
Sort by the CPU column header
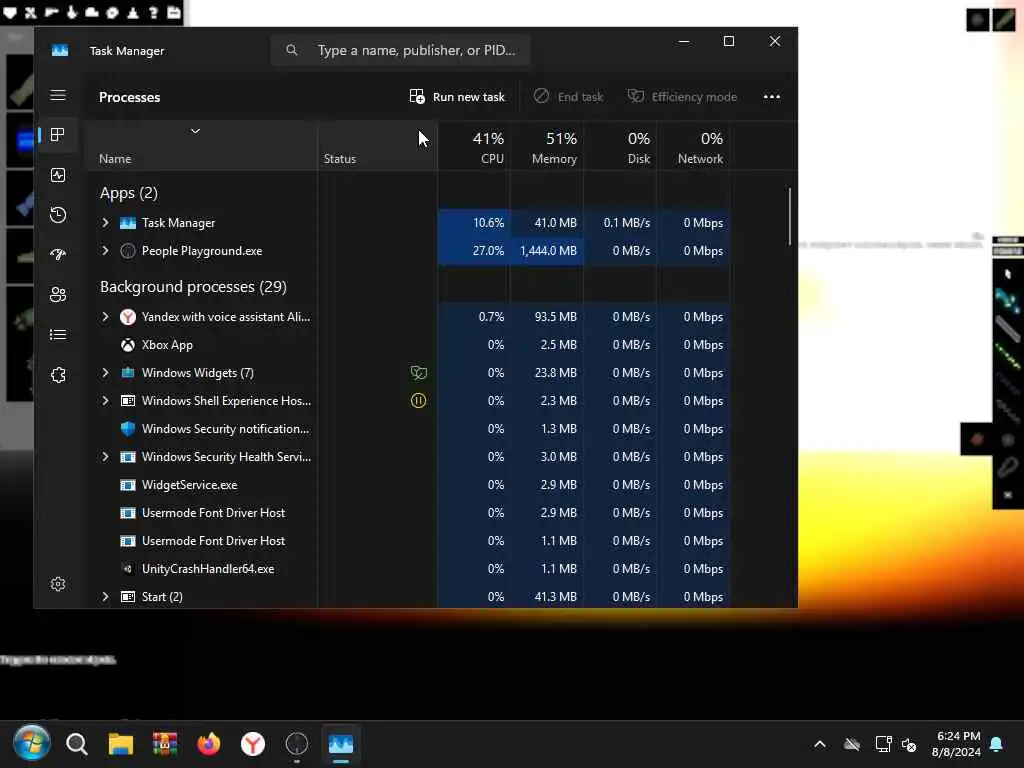click(x=474, y=148)
